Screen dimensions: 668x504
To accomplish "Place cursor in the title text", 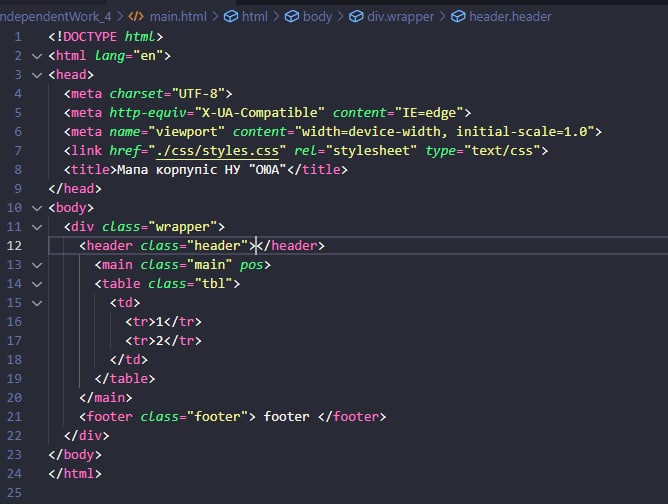I will point(202,170).
